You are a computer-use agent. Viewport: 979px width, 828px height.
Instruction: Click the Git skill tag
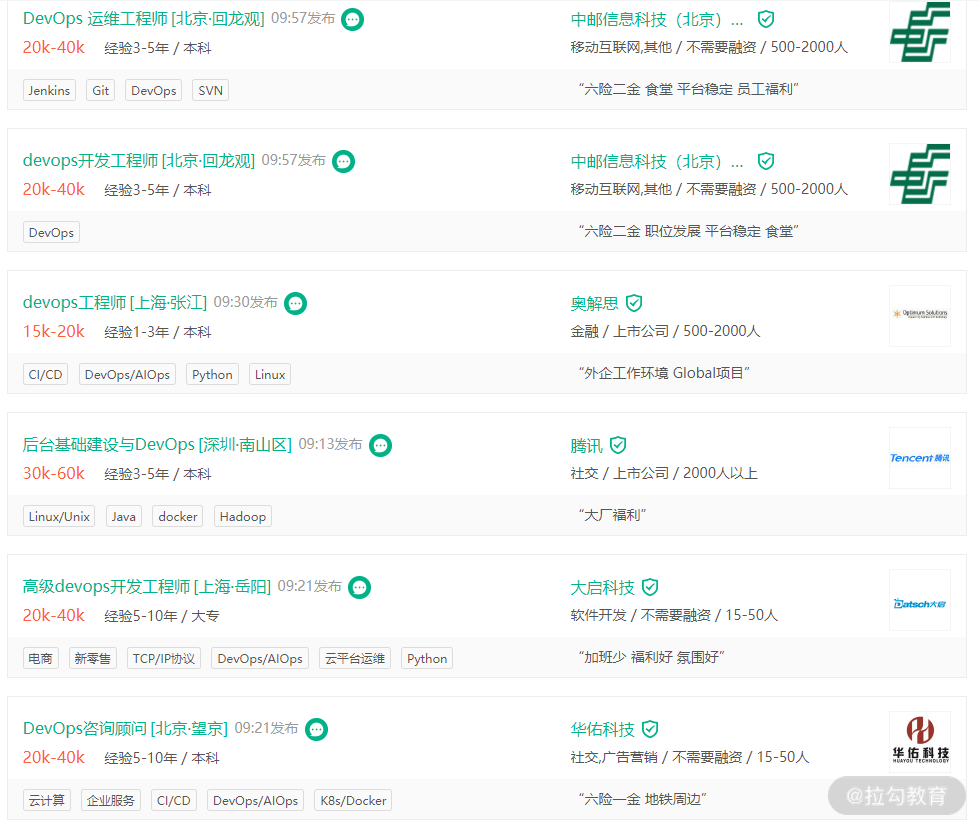[101, 91]
